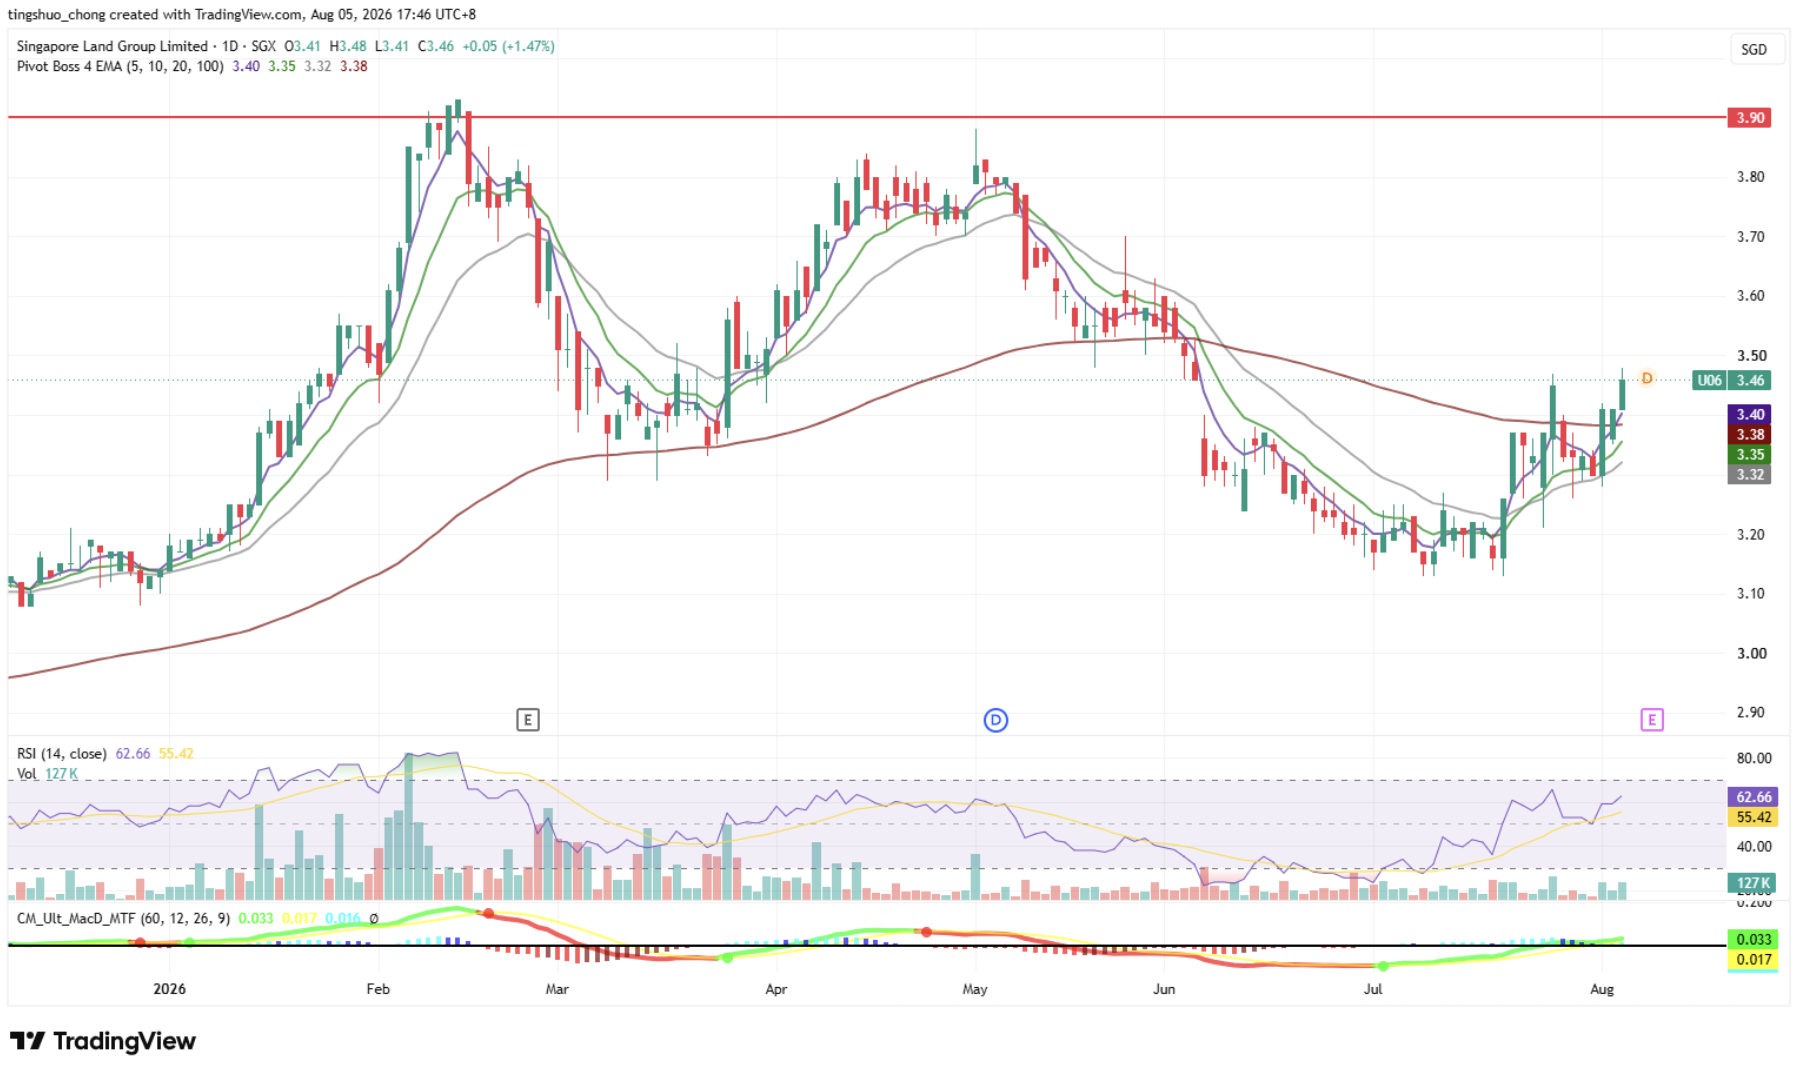Click the 55.42 value in the RSI legend
1800x1068 pixels.
(176, 753)
